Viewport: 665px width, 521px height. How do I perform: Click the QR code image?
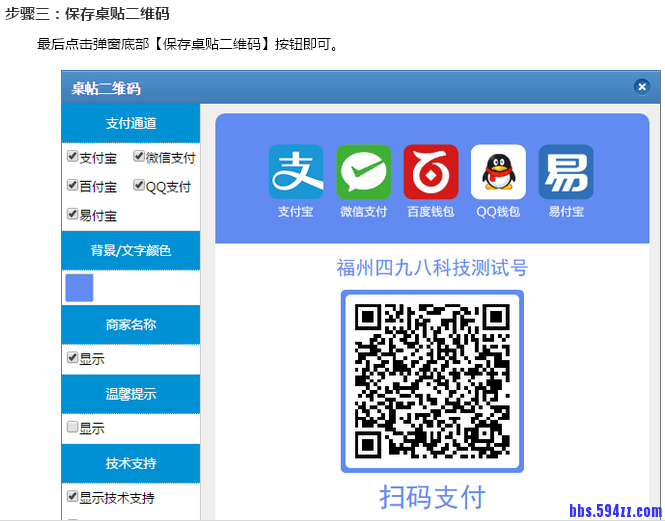pyautogui.click(x=432, y=381)
